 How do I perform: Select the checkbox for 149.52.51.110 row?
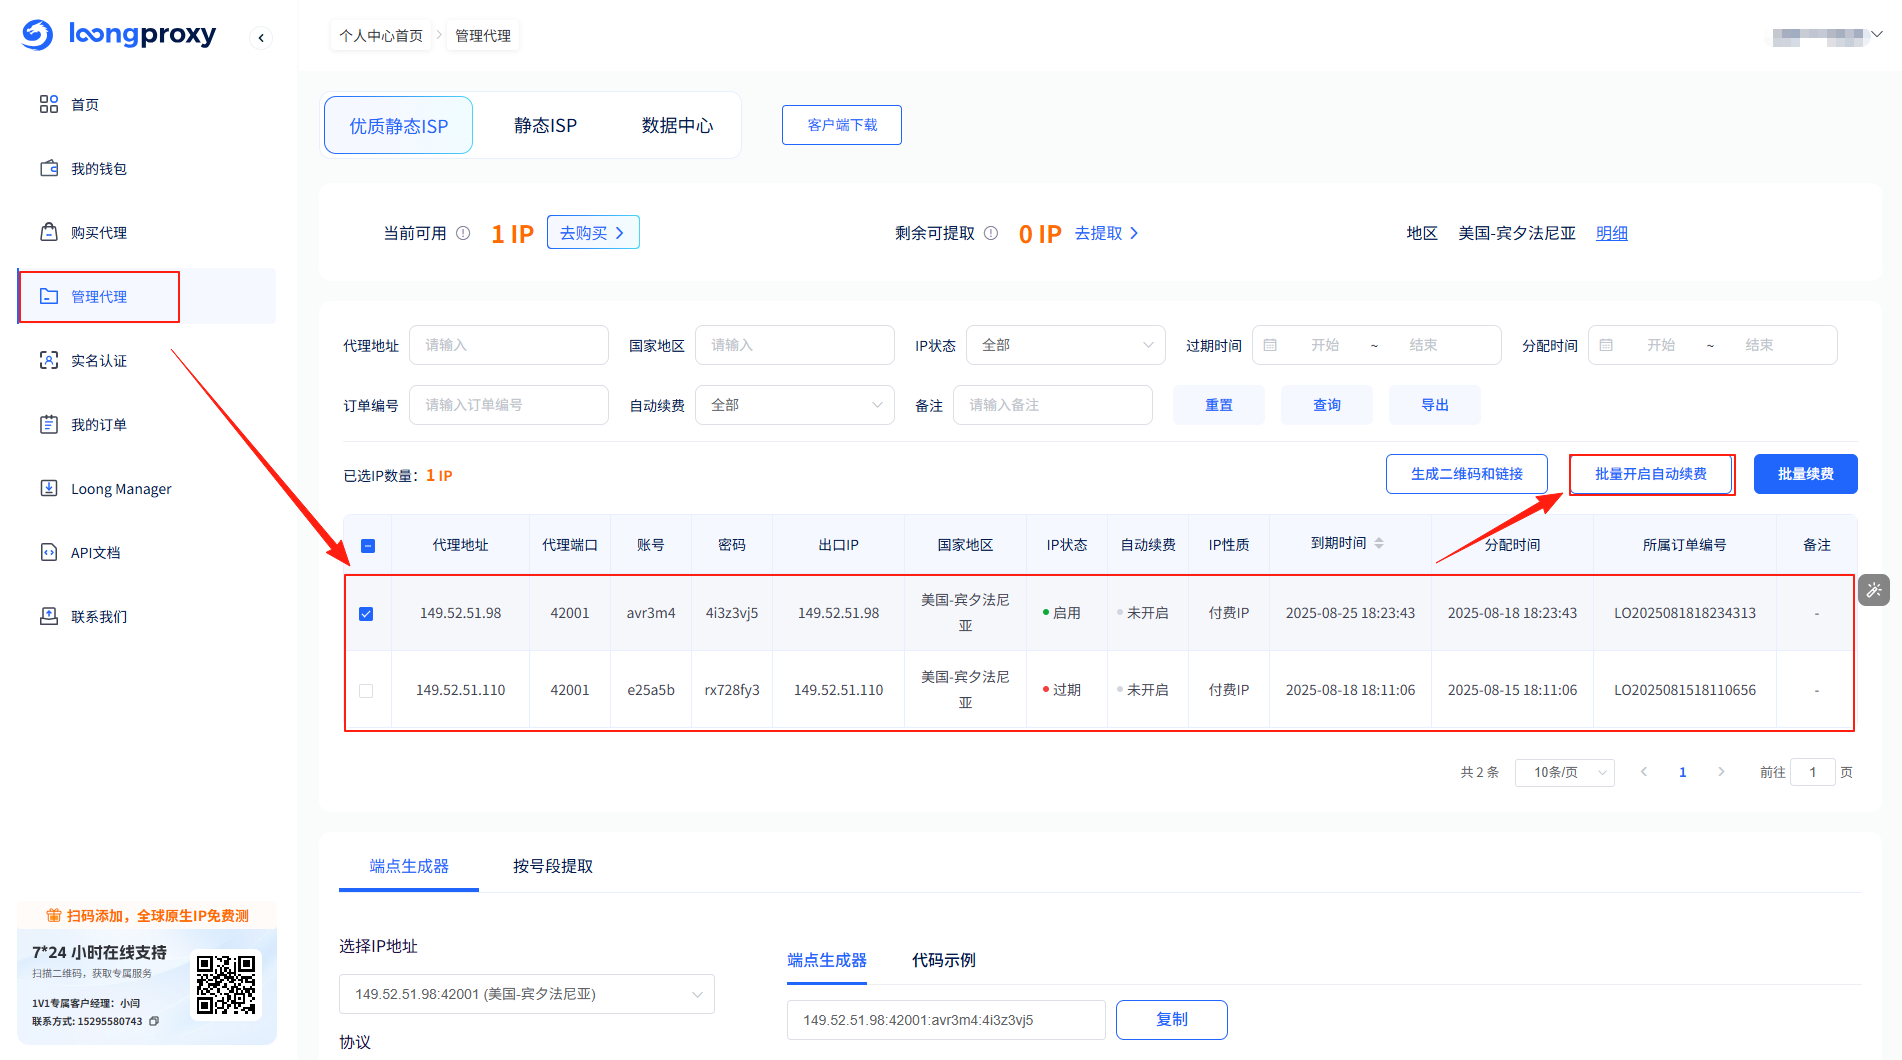pyautogui.click(x=366, y=690)
